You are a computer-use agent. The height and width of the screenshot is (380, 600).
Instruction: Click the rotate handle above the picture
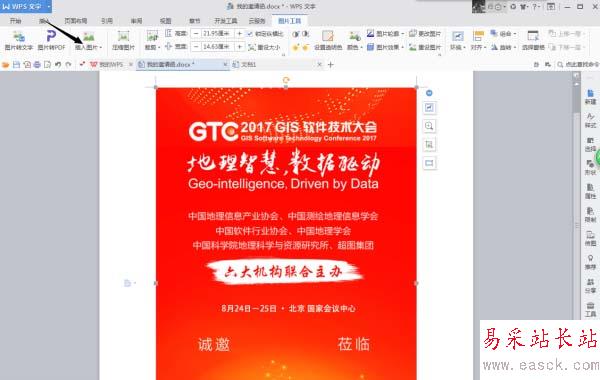286,80
